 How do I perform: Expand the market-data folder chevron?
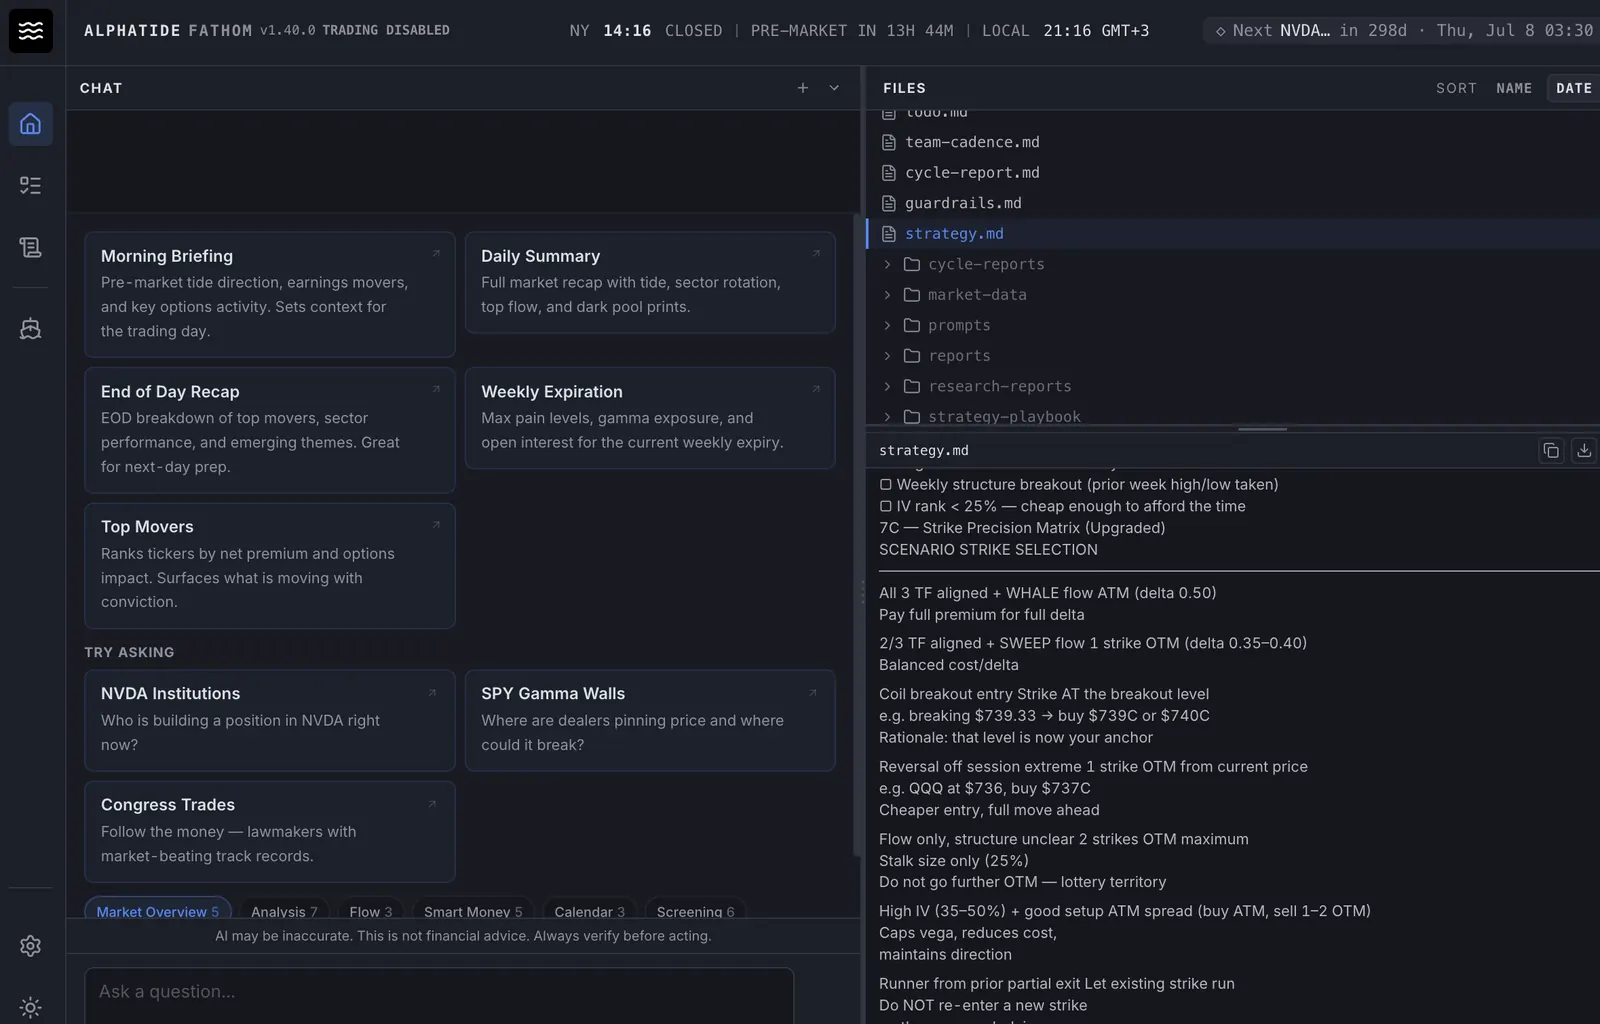pyautogui.click(x=887, y=295)
